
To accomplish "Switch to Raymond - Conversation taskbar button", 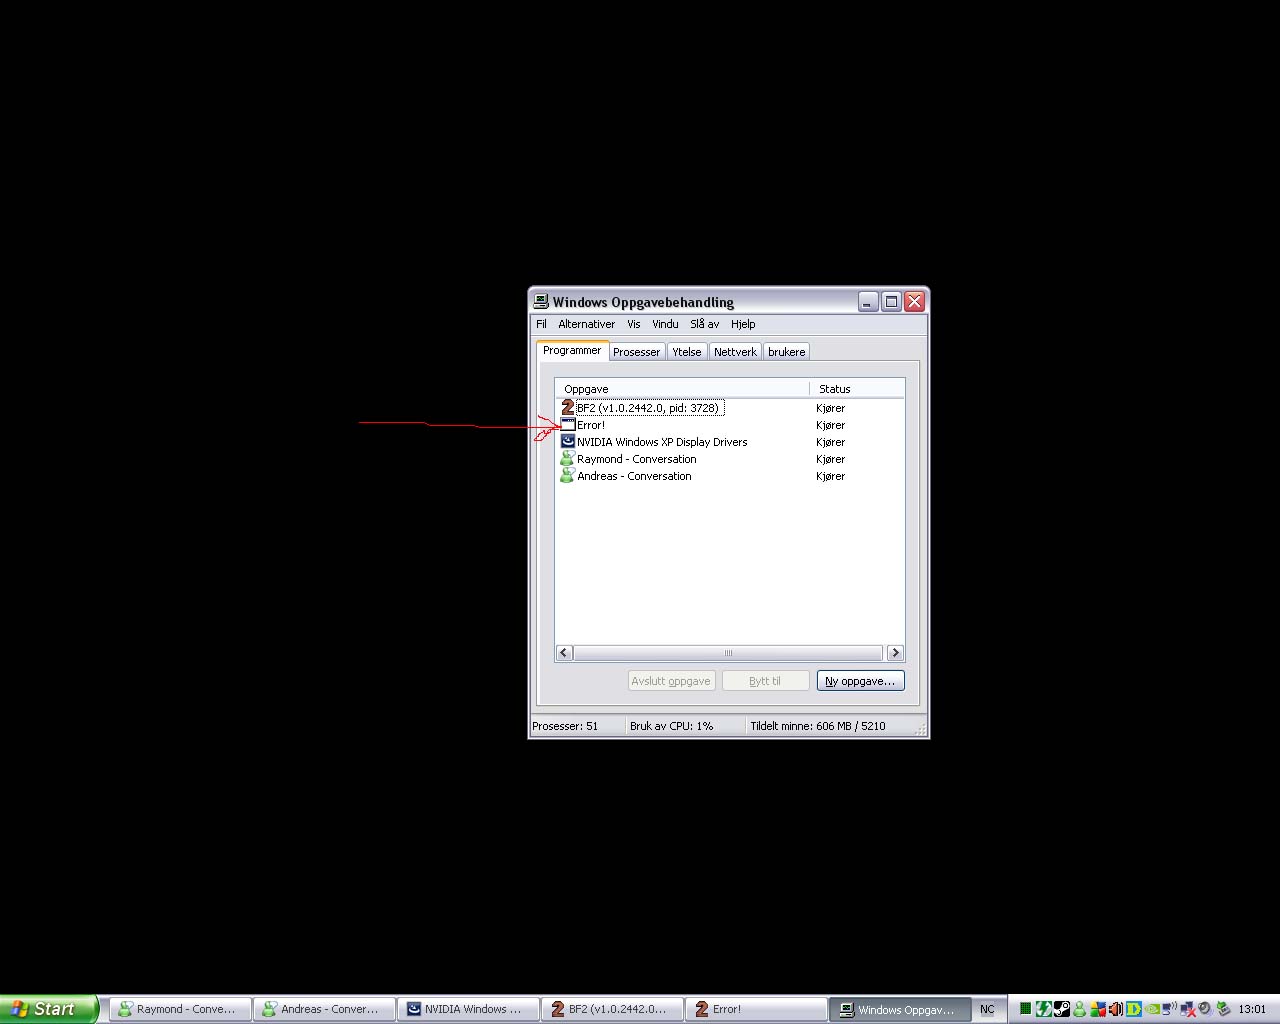I will click(x=180, y=1009).
